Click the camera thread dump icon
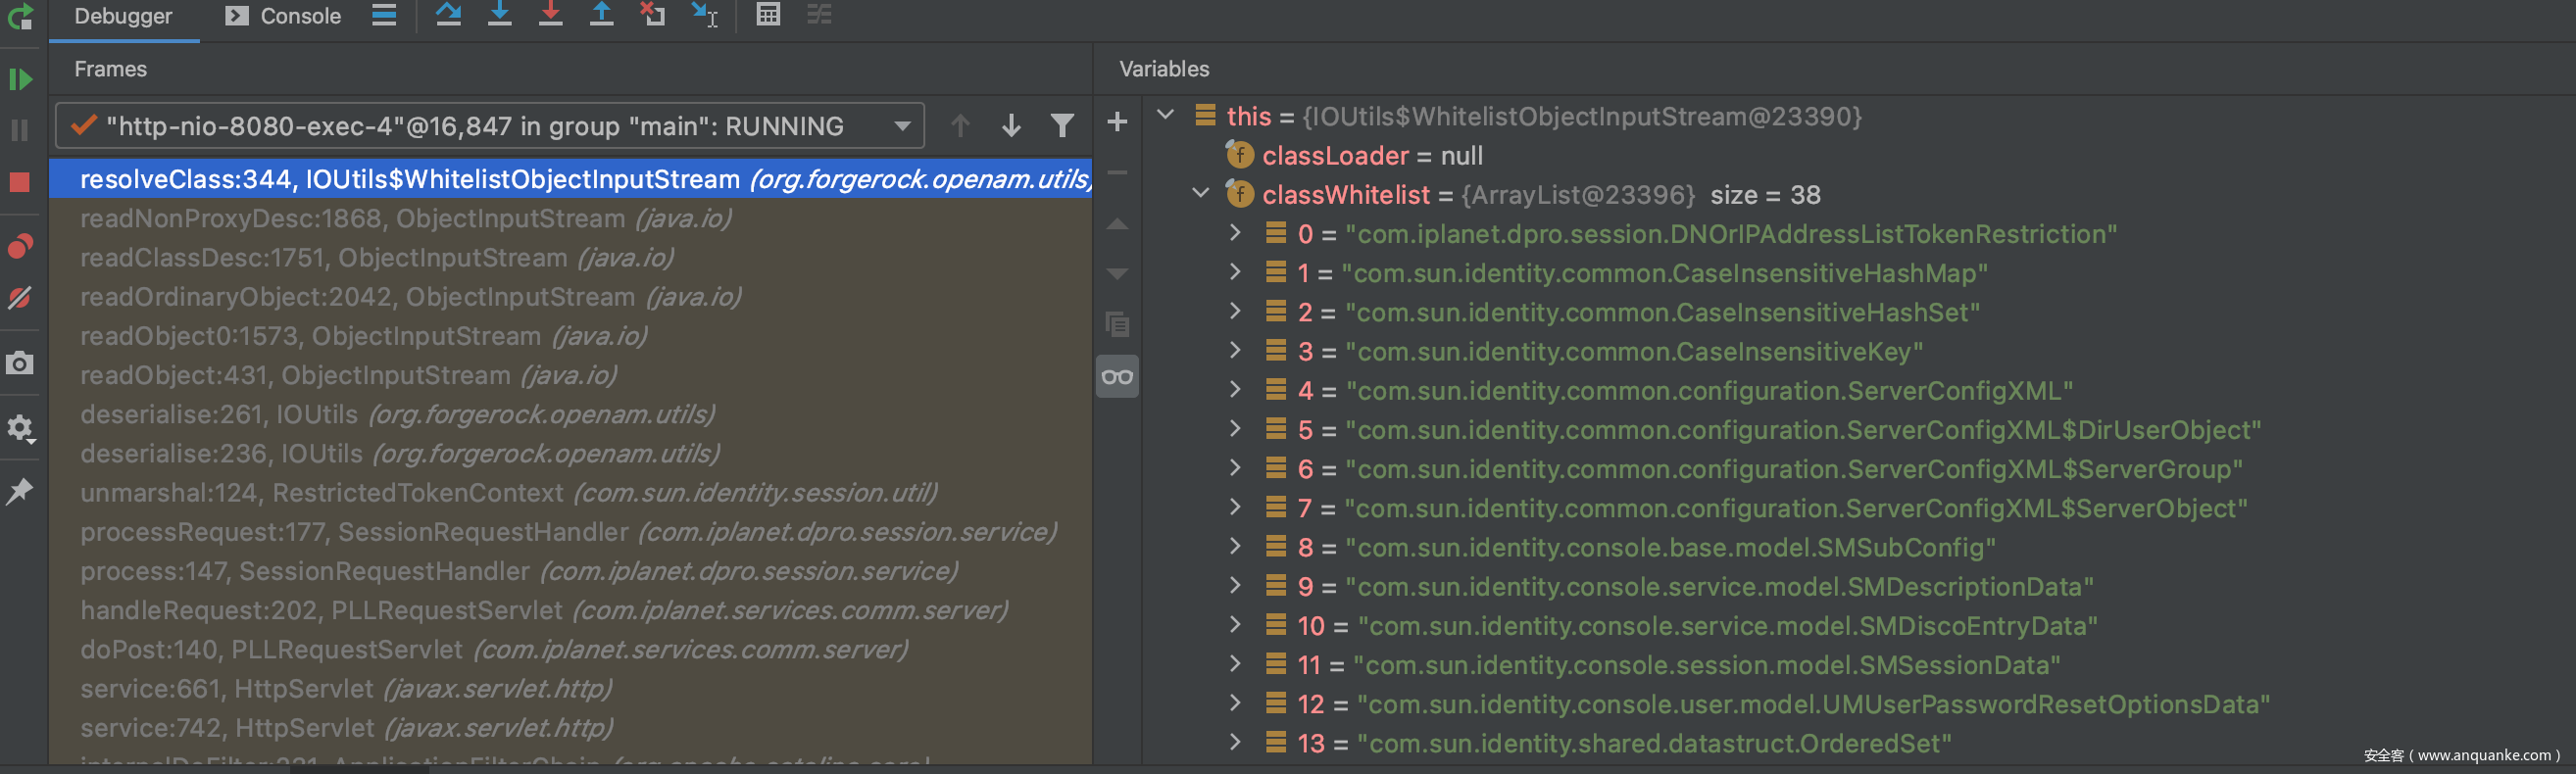 click(20, 363)
